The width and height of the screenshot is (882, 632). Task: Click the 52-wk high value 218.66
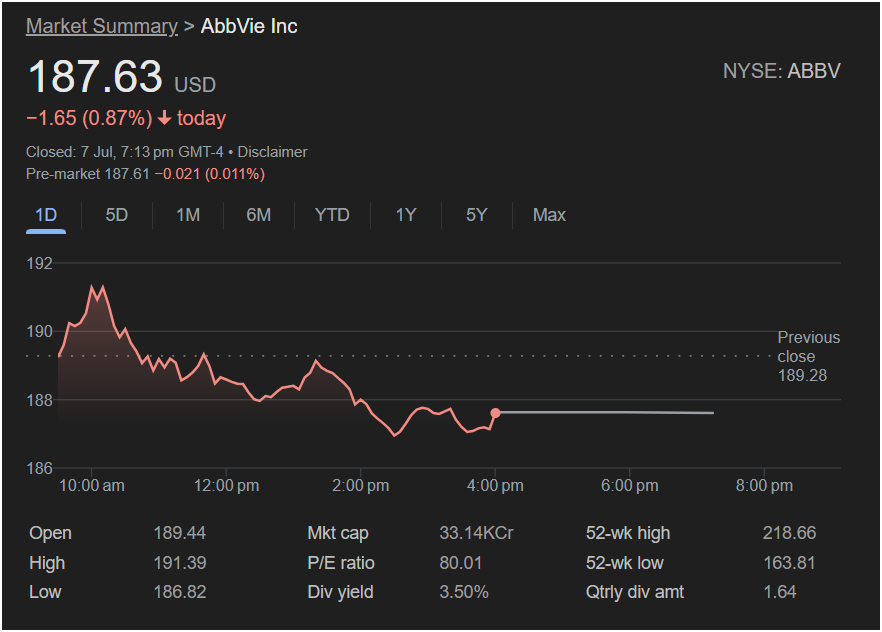pos(789,532)
